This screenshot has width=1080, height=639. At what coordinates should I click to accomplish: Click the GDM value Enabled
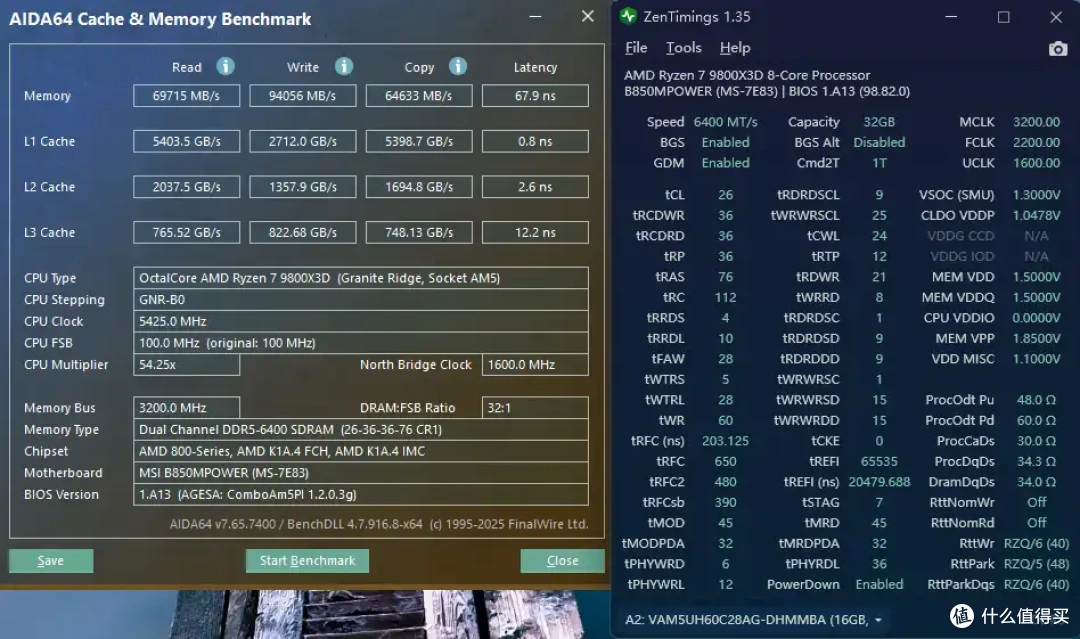coord(725,163)
